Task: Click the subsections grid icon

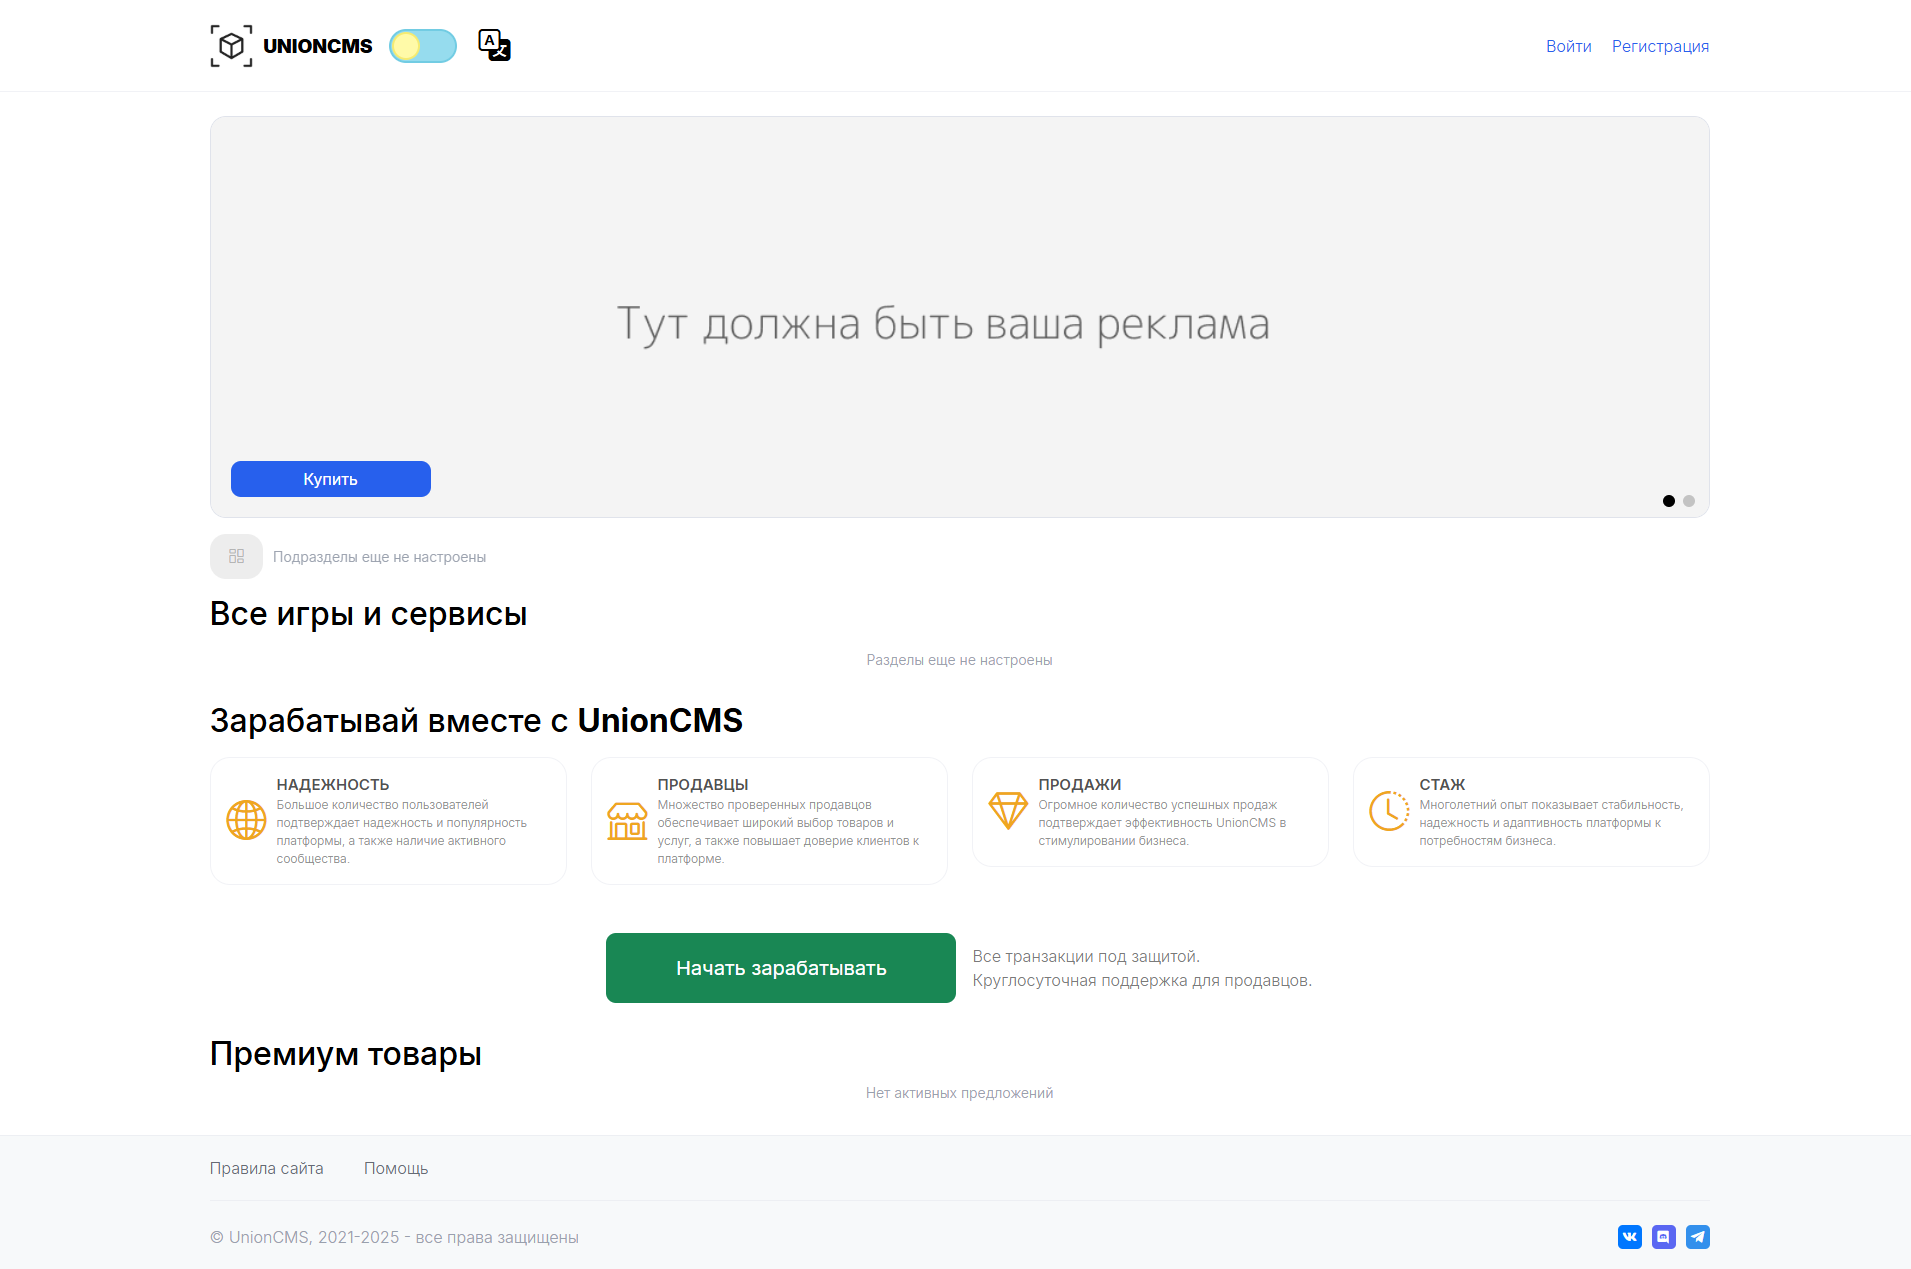Action: (236, 556)
